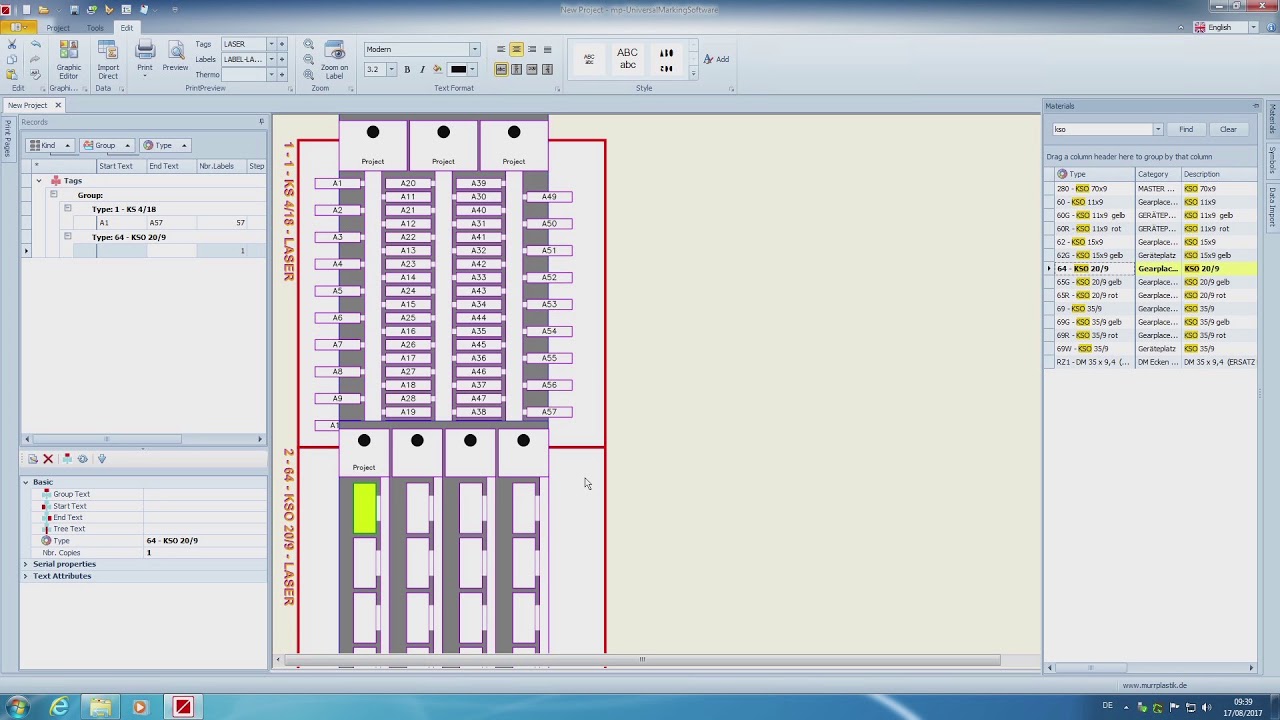This screenshot has height=720, width=1280.
Task: Open Internet Explorer from taskbar
Action: pos(60,707)
